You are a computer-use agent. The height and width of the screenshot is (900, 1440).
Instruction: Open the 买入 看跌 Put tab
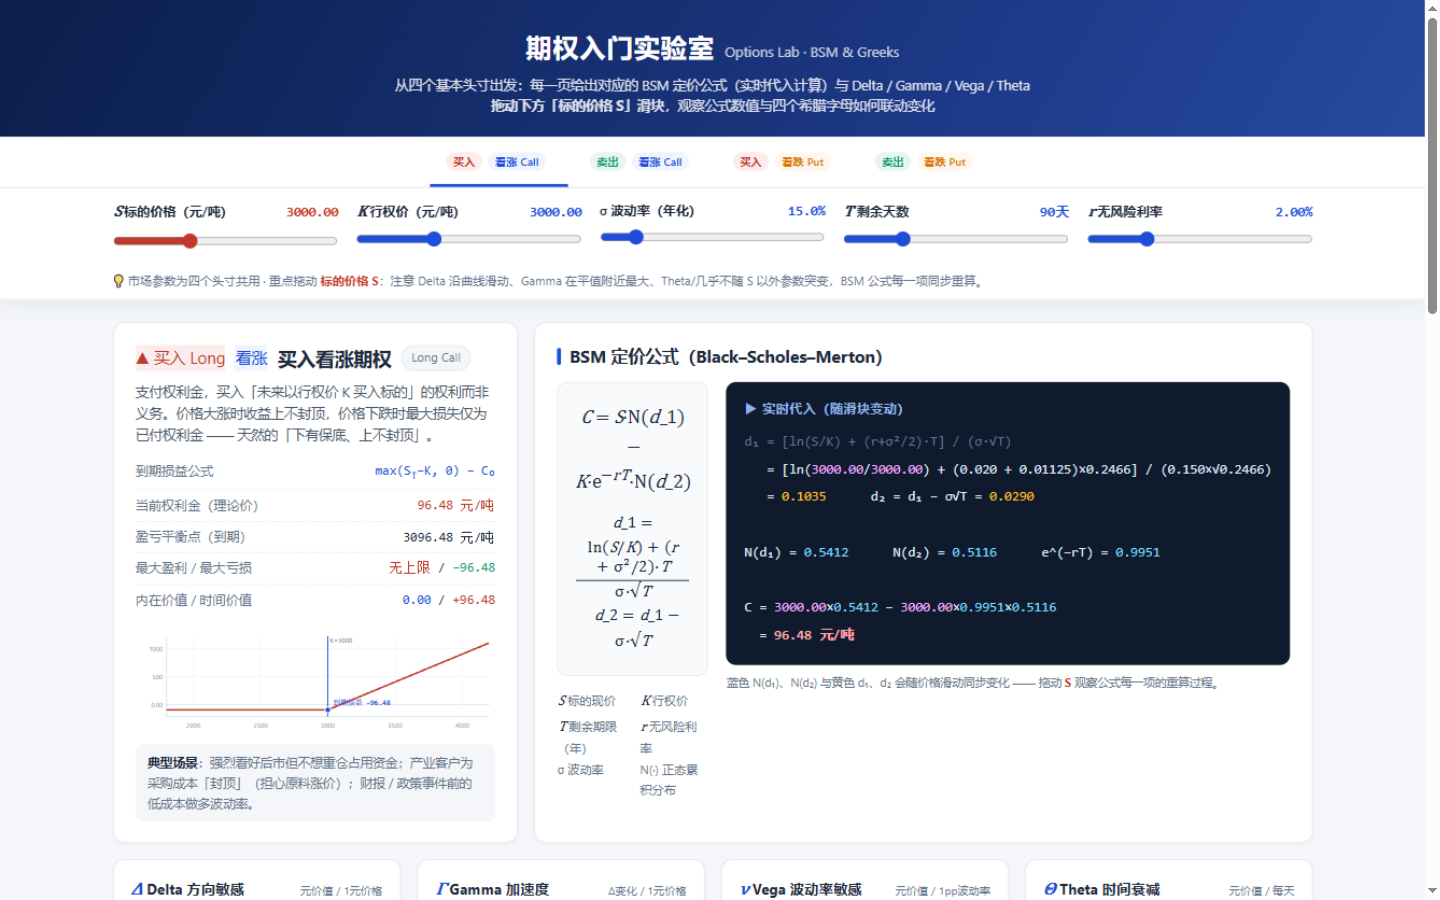click(x=784, y=162)
